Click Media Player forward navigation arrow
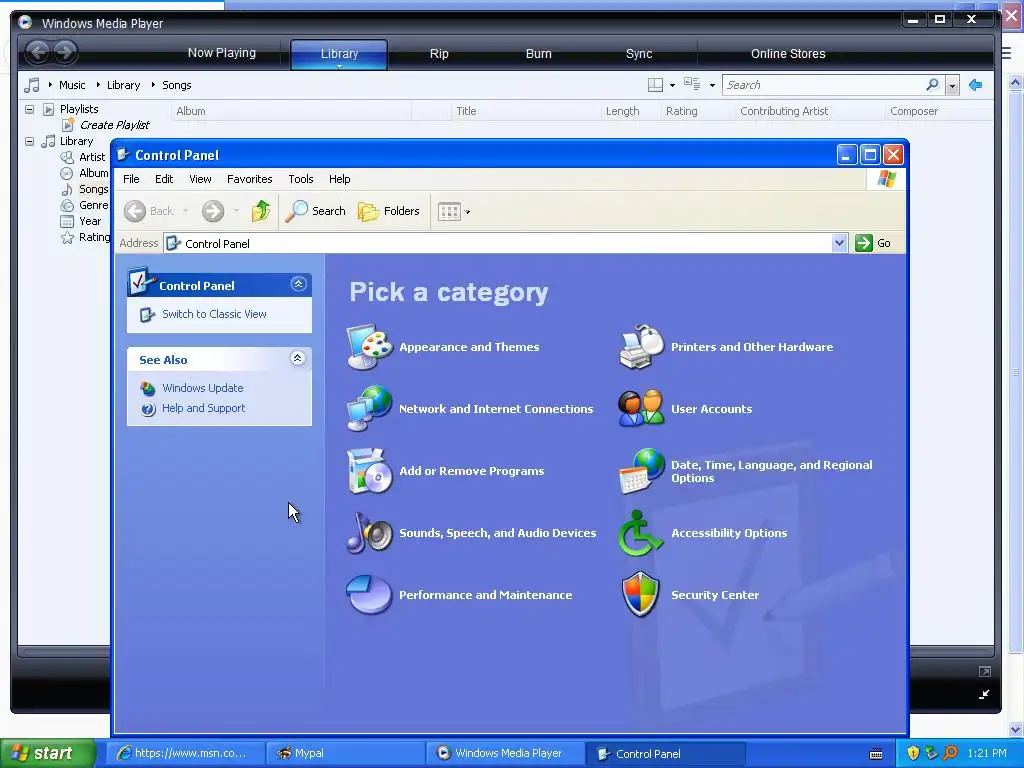Image resolution: width=1024 pixels, height=768 pixels. [65, 52]
